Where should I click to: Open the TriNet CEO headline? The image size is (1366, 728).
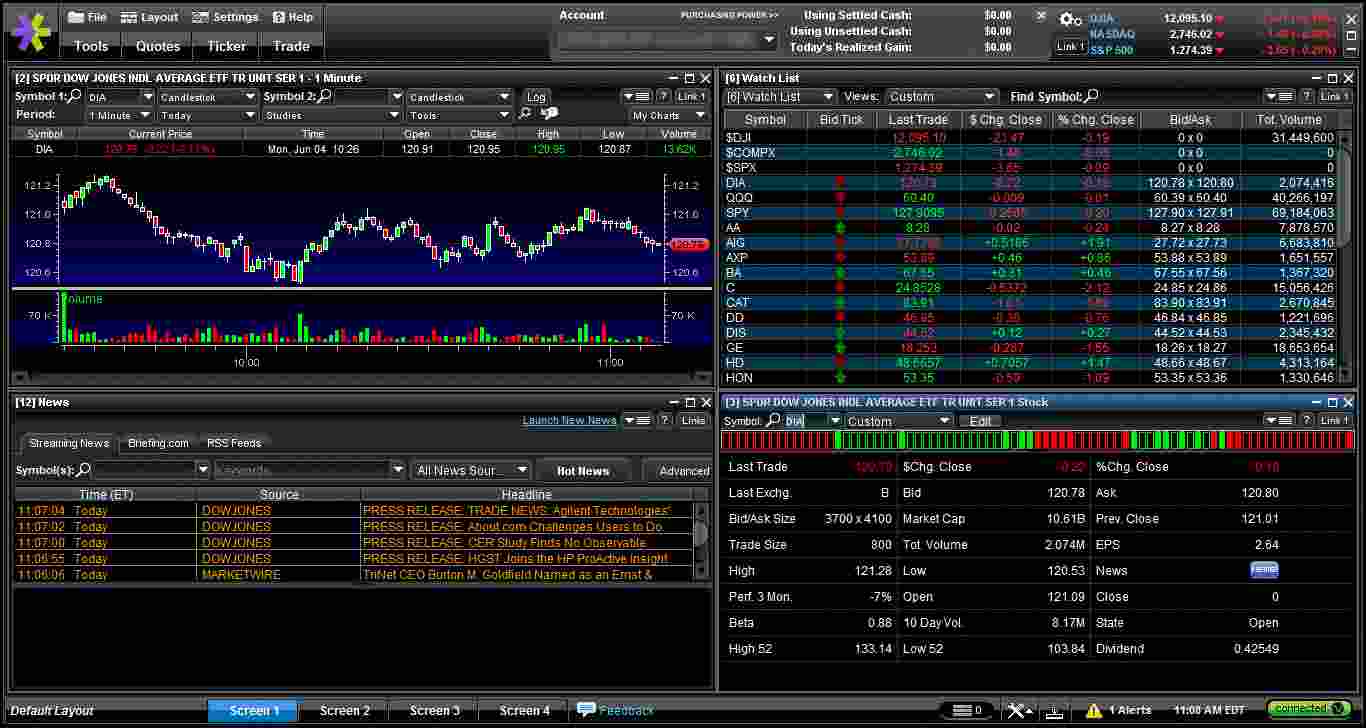pyautogui.click(x=508, y=575)
